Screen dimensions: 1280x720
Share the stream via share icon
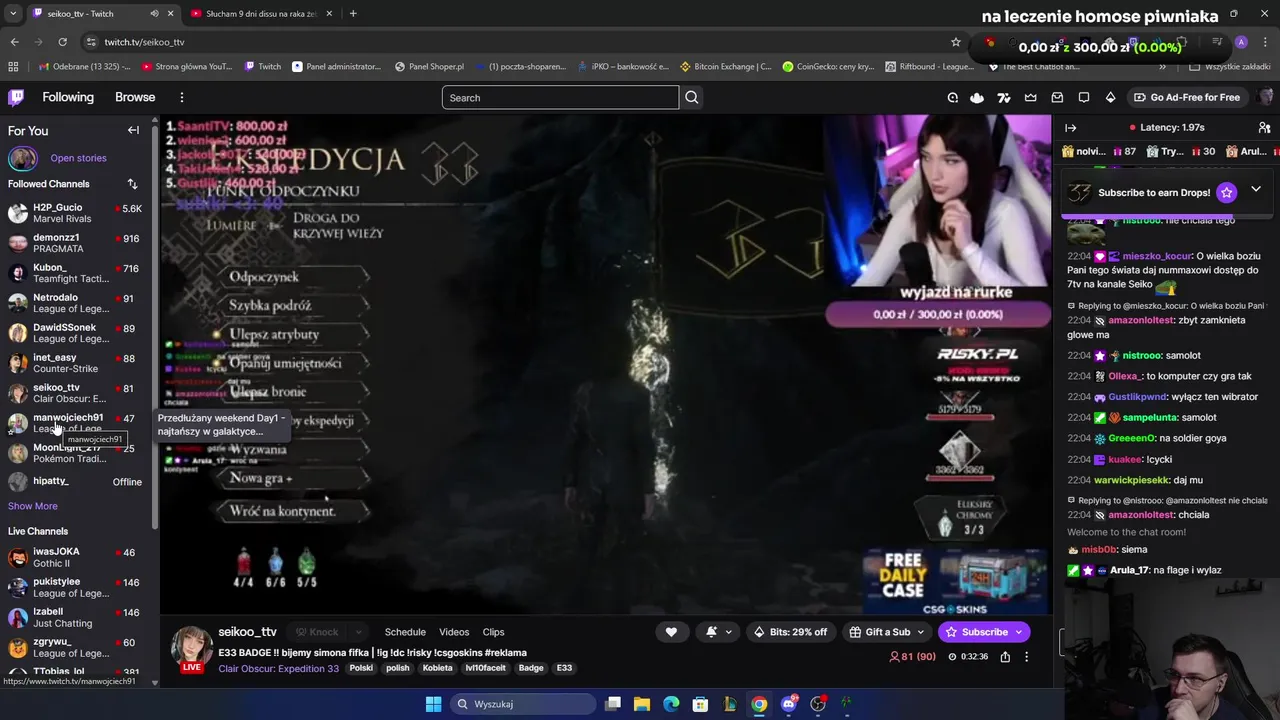click(x=1005, y=657)
